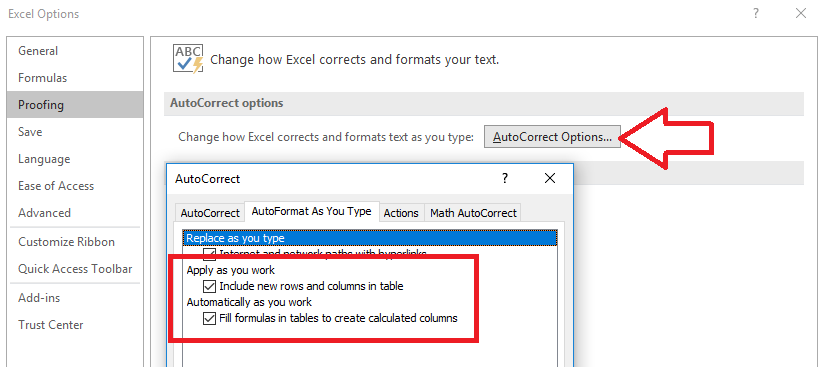Select AutoFormat As You Type tab
823x367 pixels.
pos(312,211)
